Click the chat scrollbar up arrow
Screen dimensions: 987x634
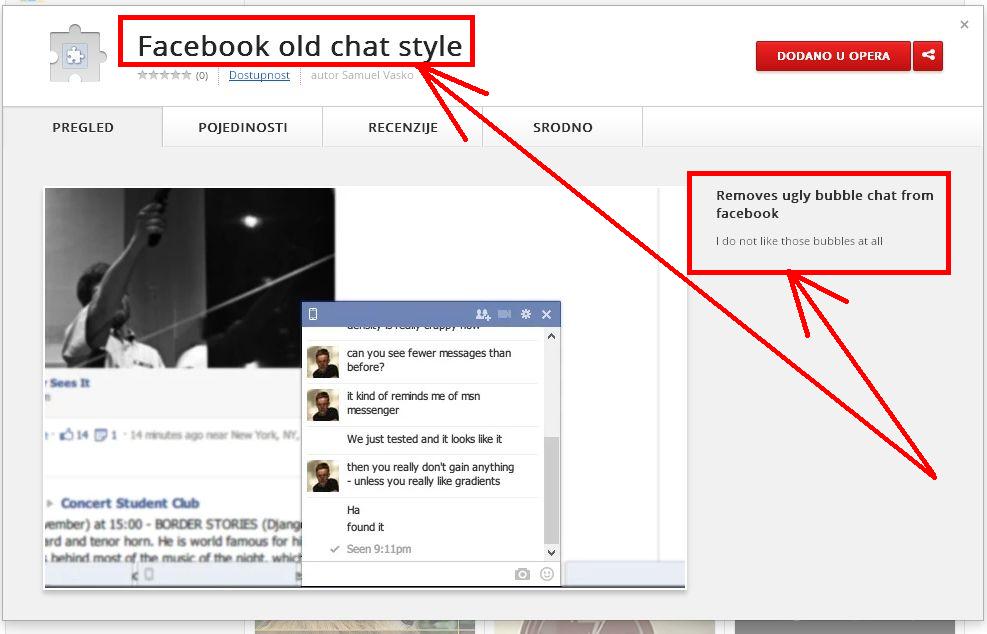(551, 336)
